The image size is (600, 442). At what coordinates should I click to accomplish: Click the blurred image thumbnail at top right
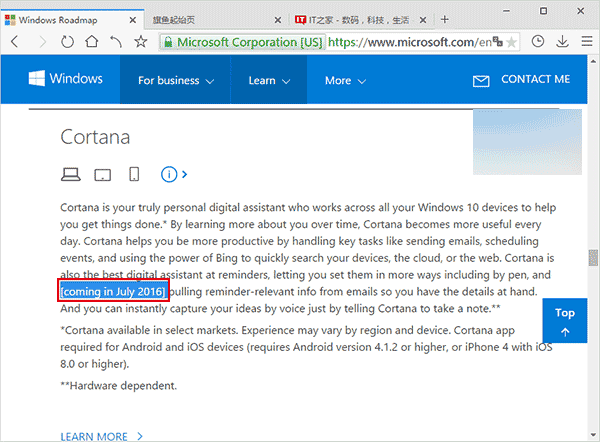pyautogui.click(x=527, y=142)
